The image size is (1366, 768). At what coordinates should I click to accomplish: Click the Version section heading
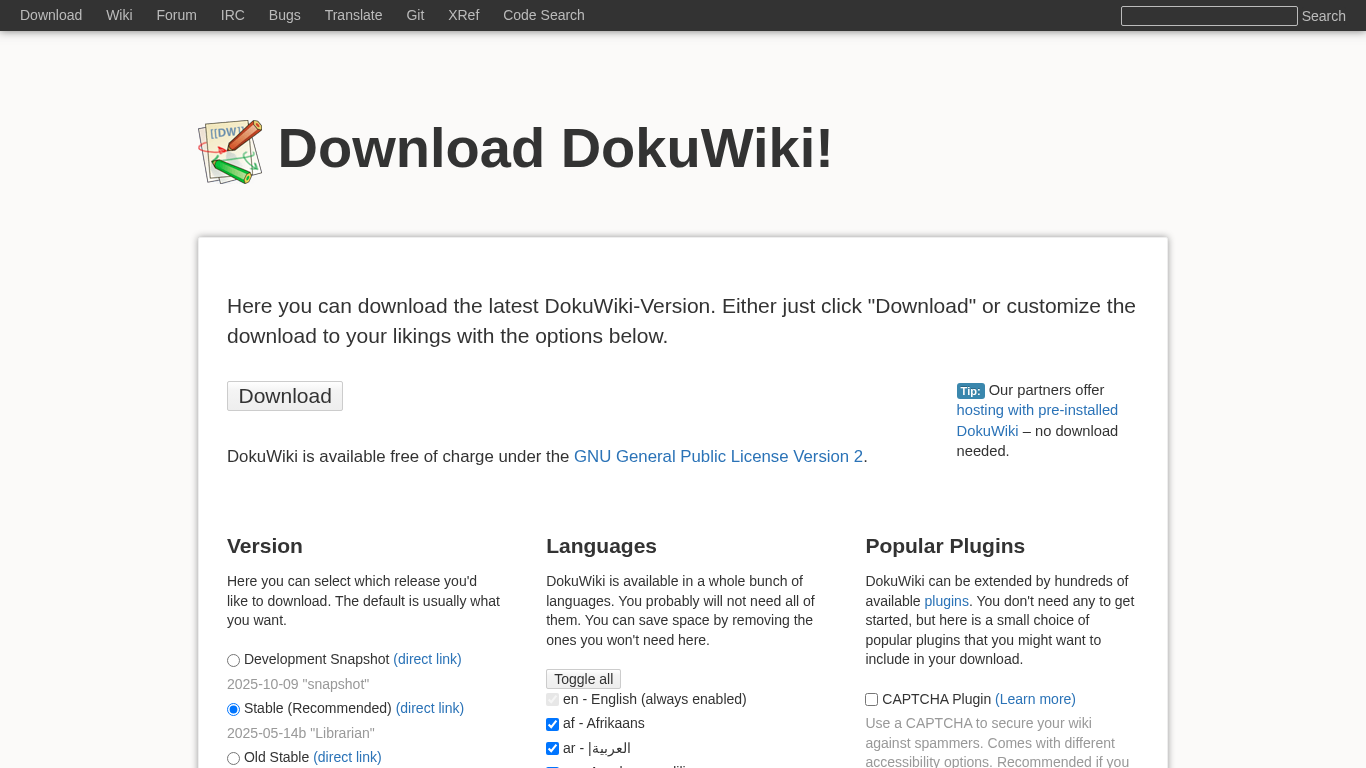click(x=265, y=546)
